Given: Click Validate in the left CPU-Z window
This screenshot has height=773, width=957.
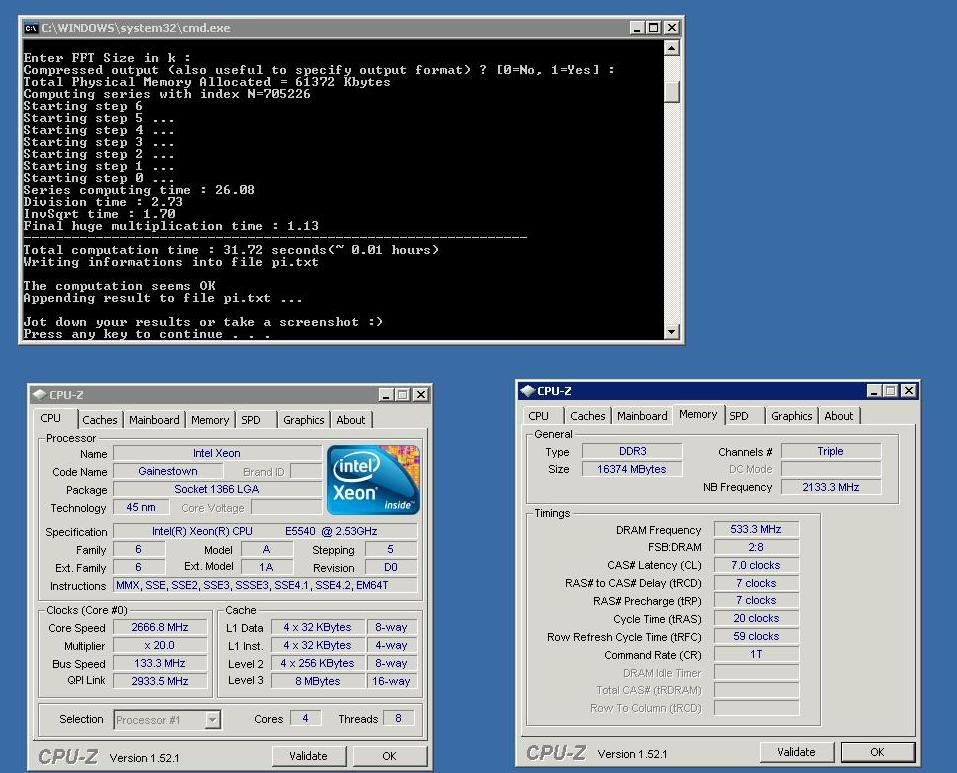Looking at the screenshot, I should [308, 756].
